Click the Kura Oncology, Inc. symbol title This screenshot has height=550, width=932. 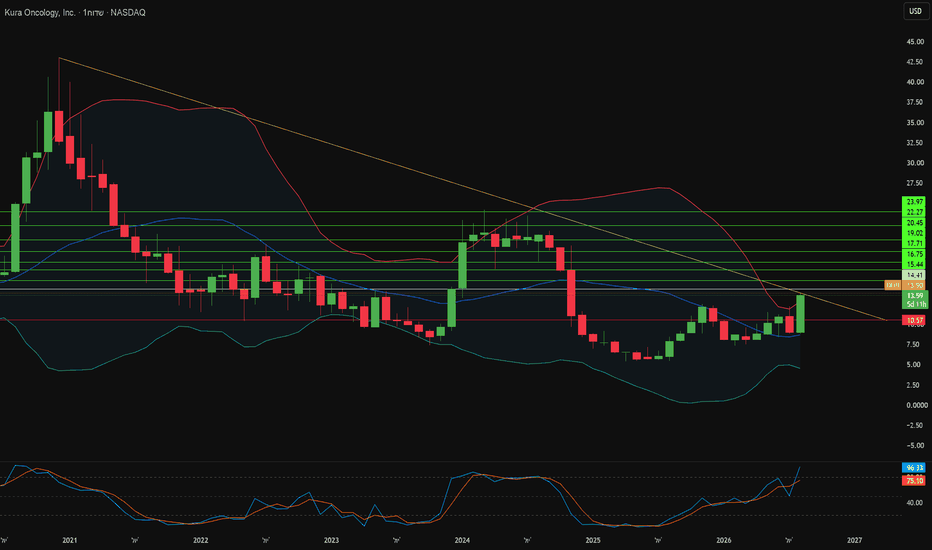click(40, 12)
